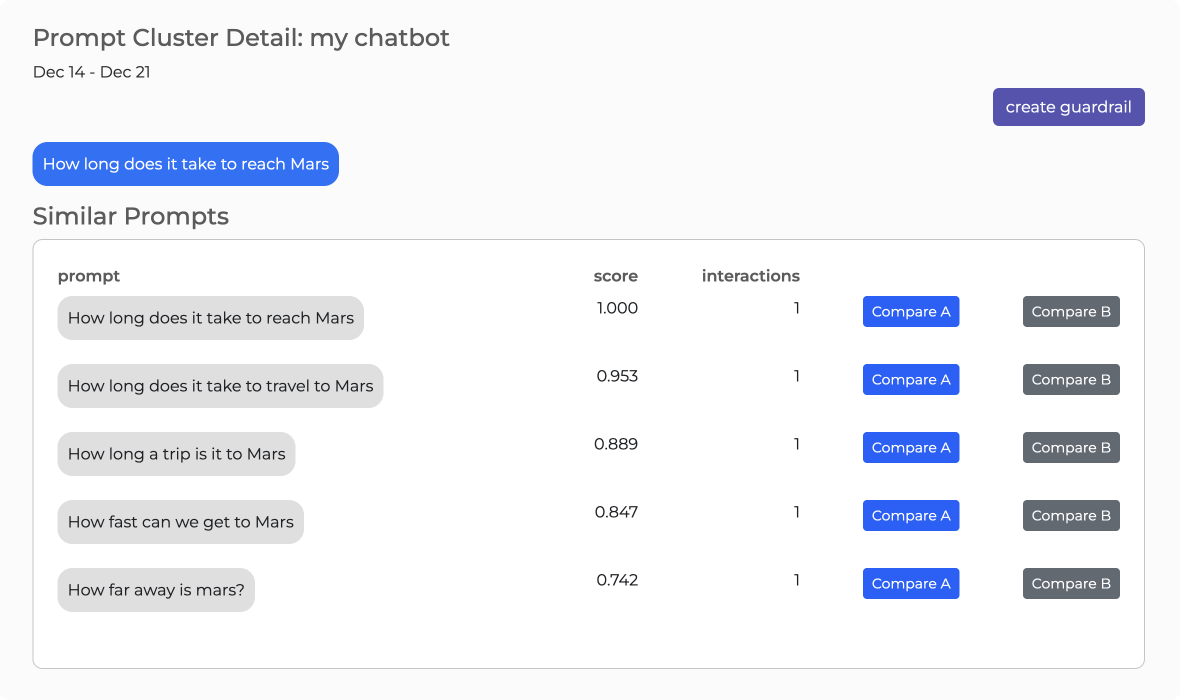The height and width of the screenshot is (700, 1180).
Task: Select the top "How long does it take to reach Mars" row prompt
Action: pyautogui.click(x=210, y=317)
